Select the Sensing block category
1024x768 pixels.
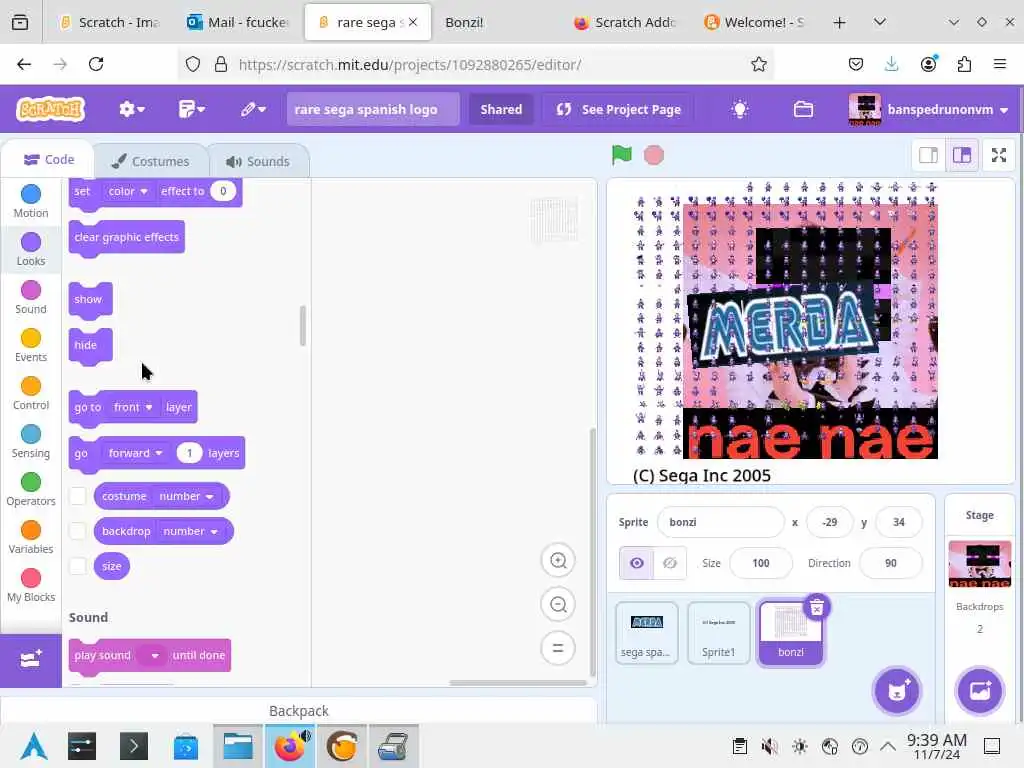coord(31,441)
